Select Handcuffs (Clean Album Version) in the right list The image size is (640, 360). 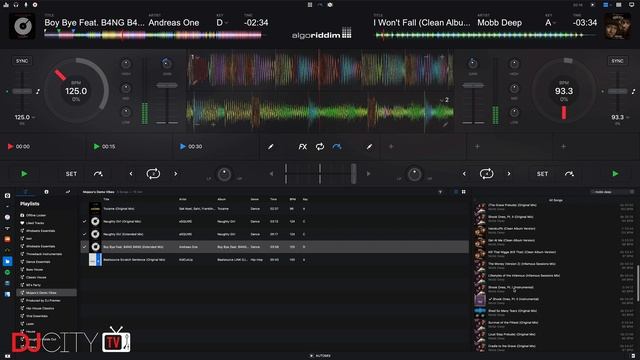point(554,230)
